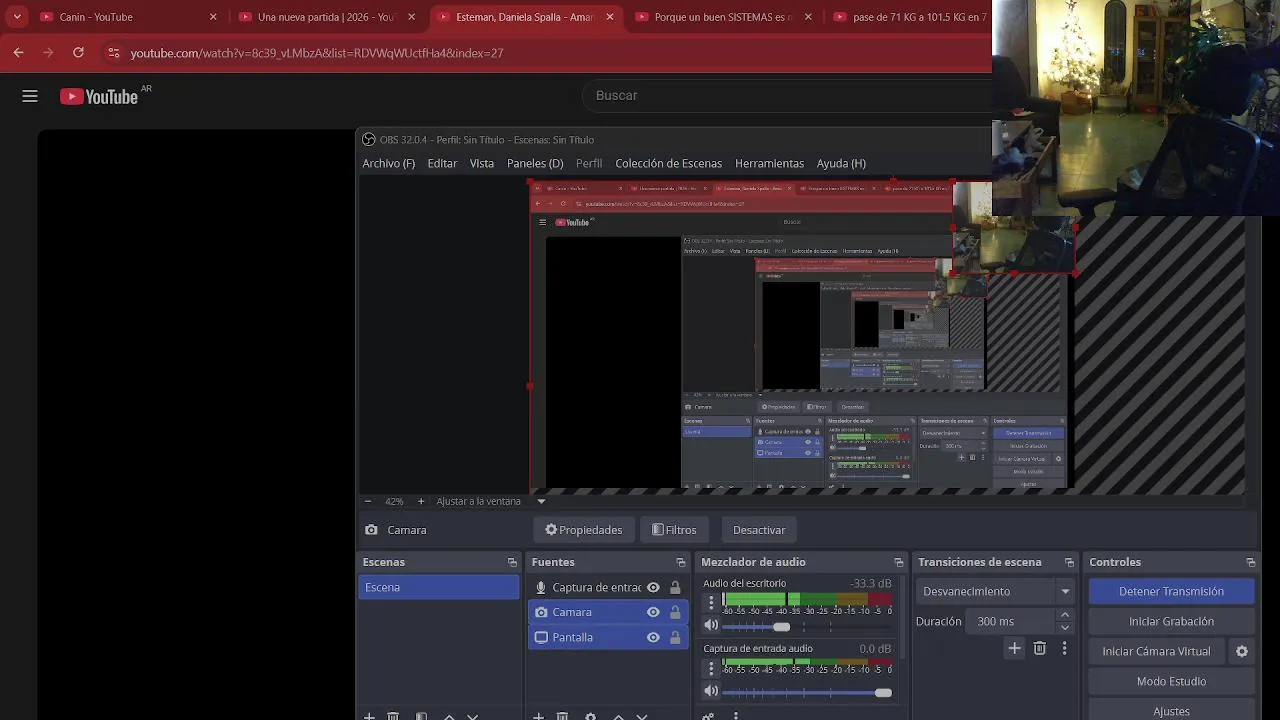This screenshot has height=720, width=1280.
Task: Go back with the browser back arrow
Action: [18, 52]
